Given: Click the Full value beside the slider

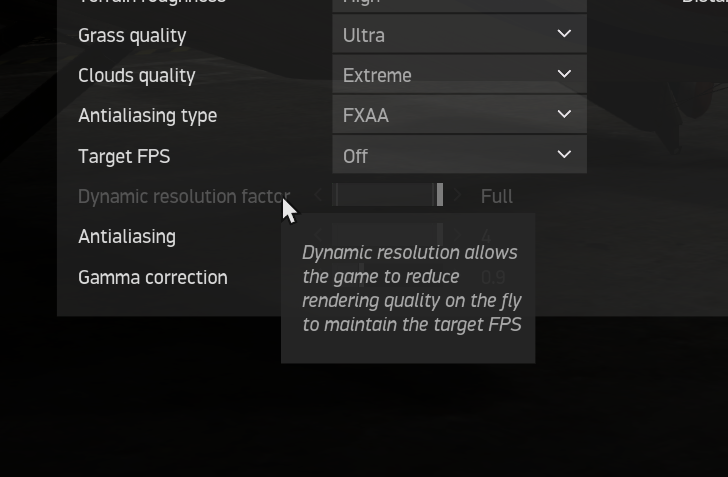Looking at the screenshot, I should [496, 197].
